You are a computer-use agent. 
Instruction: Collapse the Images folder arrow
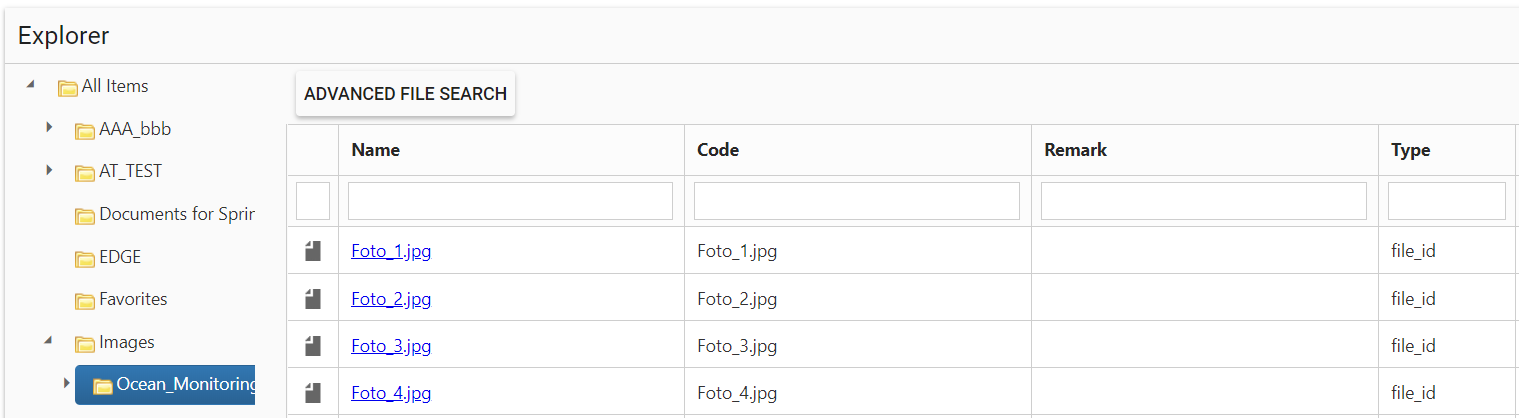48,341
